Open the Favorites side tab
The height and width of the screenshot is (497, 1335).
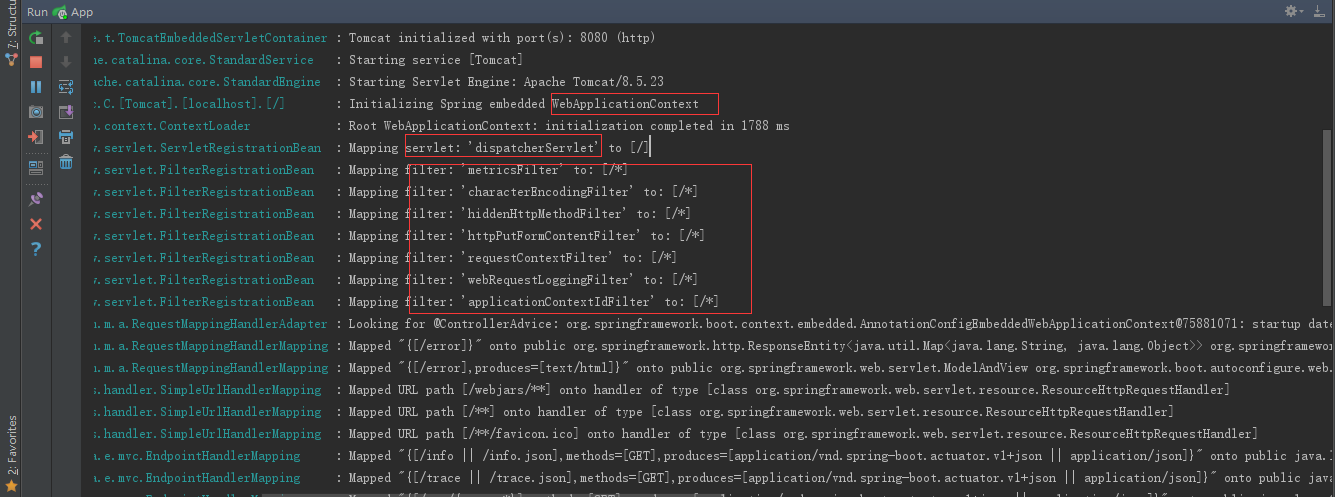pyautogui.click(x=11, y=454)
